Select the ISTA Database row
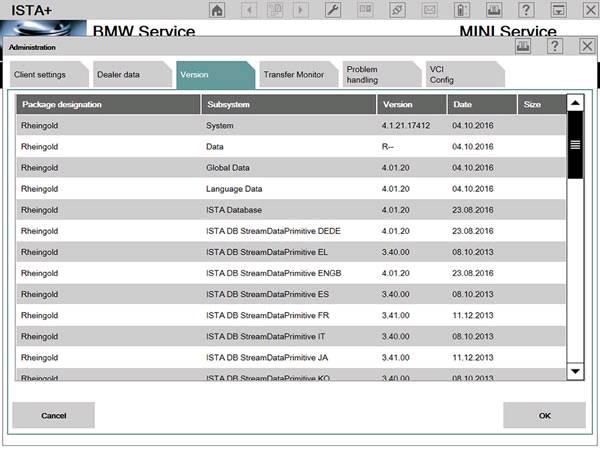600x450 pixels. point(291,210)
